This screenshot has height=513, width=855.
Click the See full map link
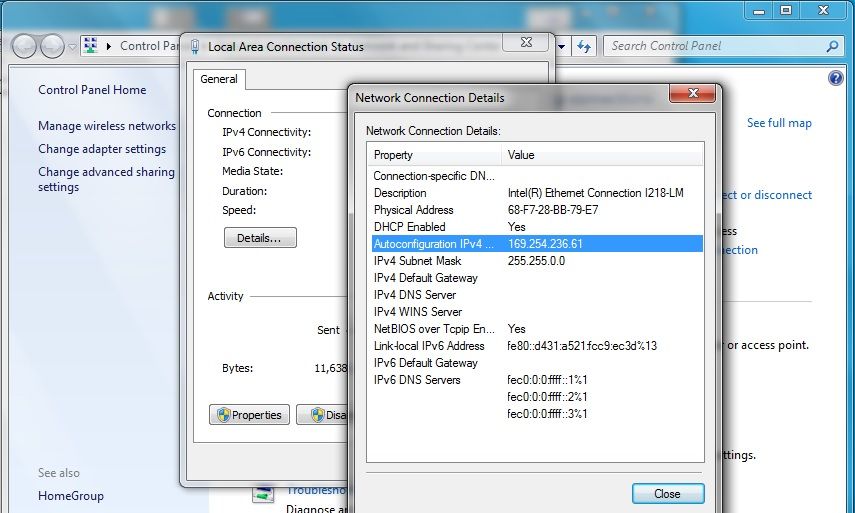(779, 123)
